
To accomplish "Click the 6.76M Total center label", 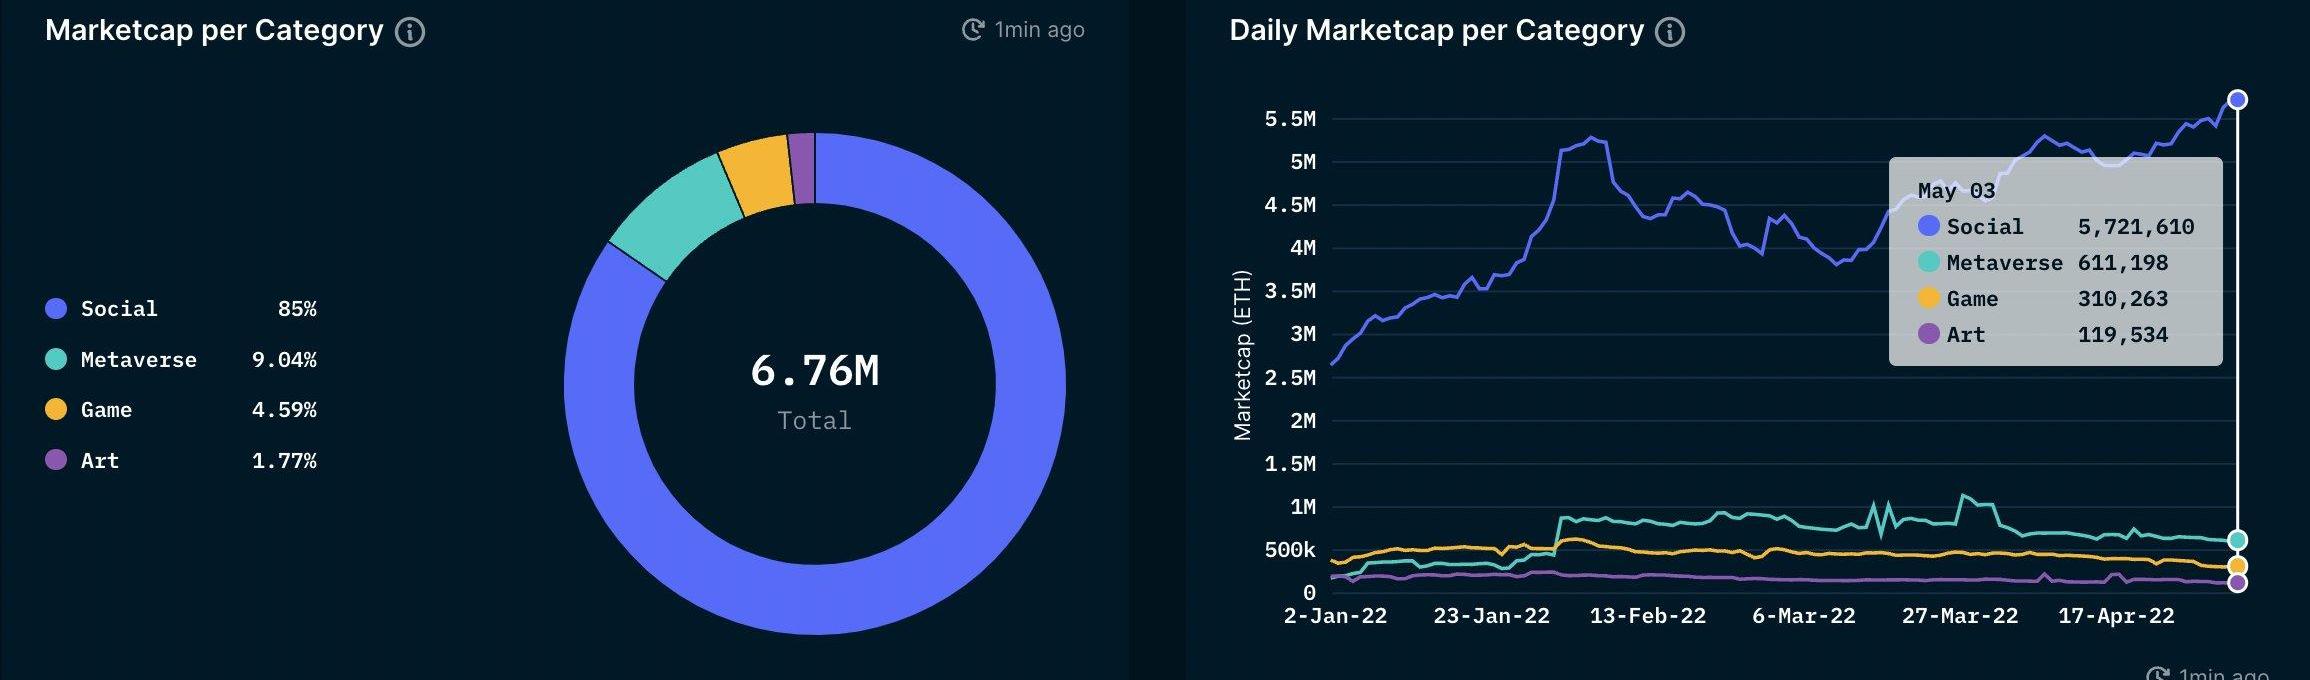I will tap(815, 390).
